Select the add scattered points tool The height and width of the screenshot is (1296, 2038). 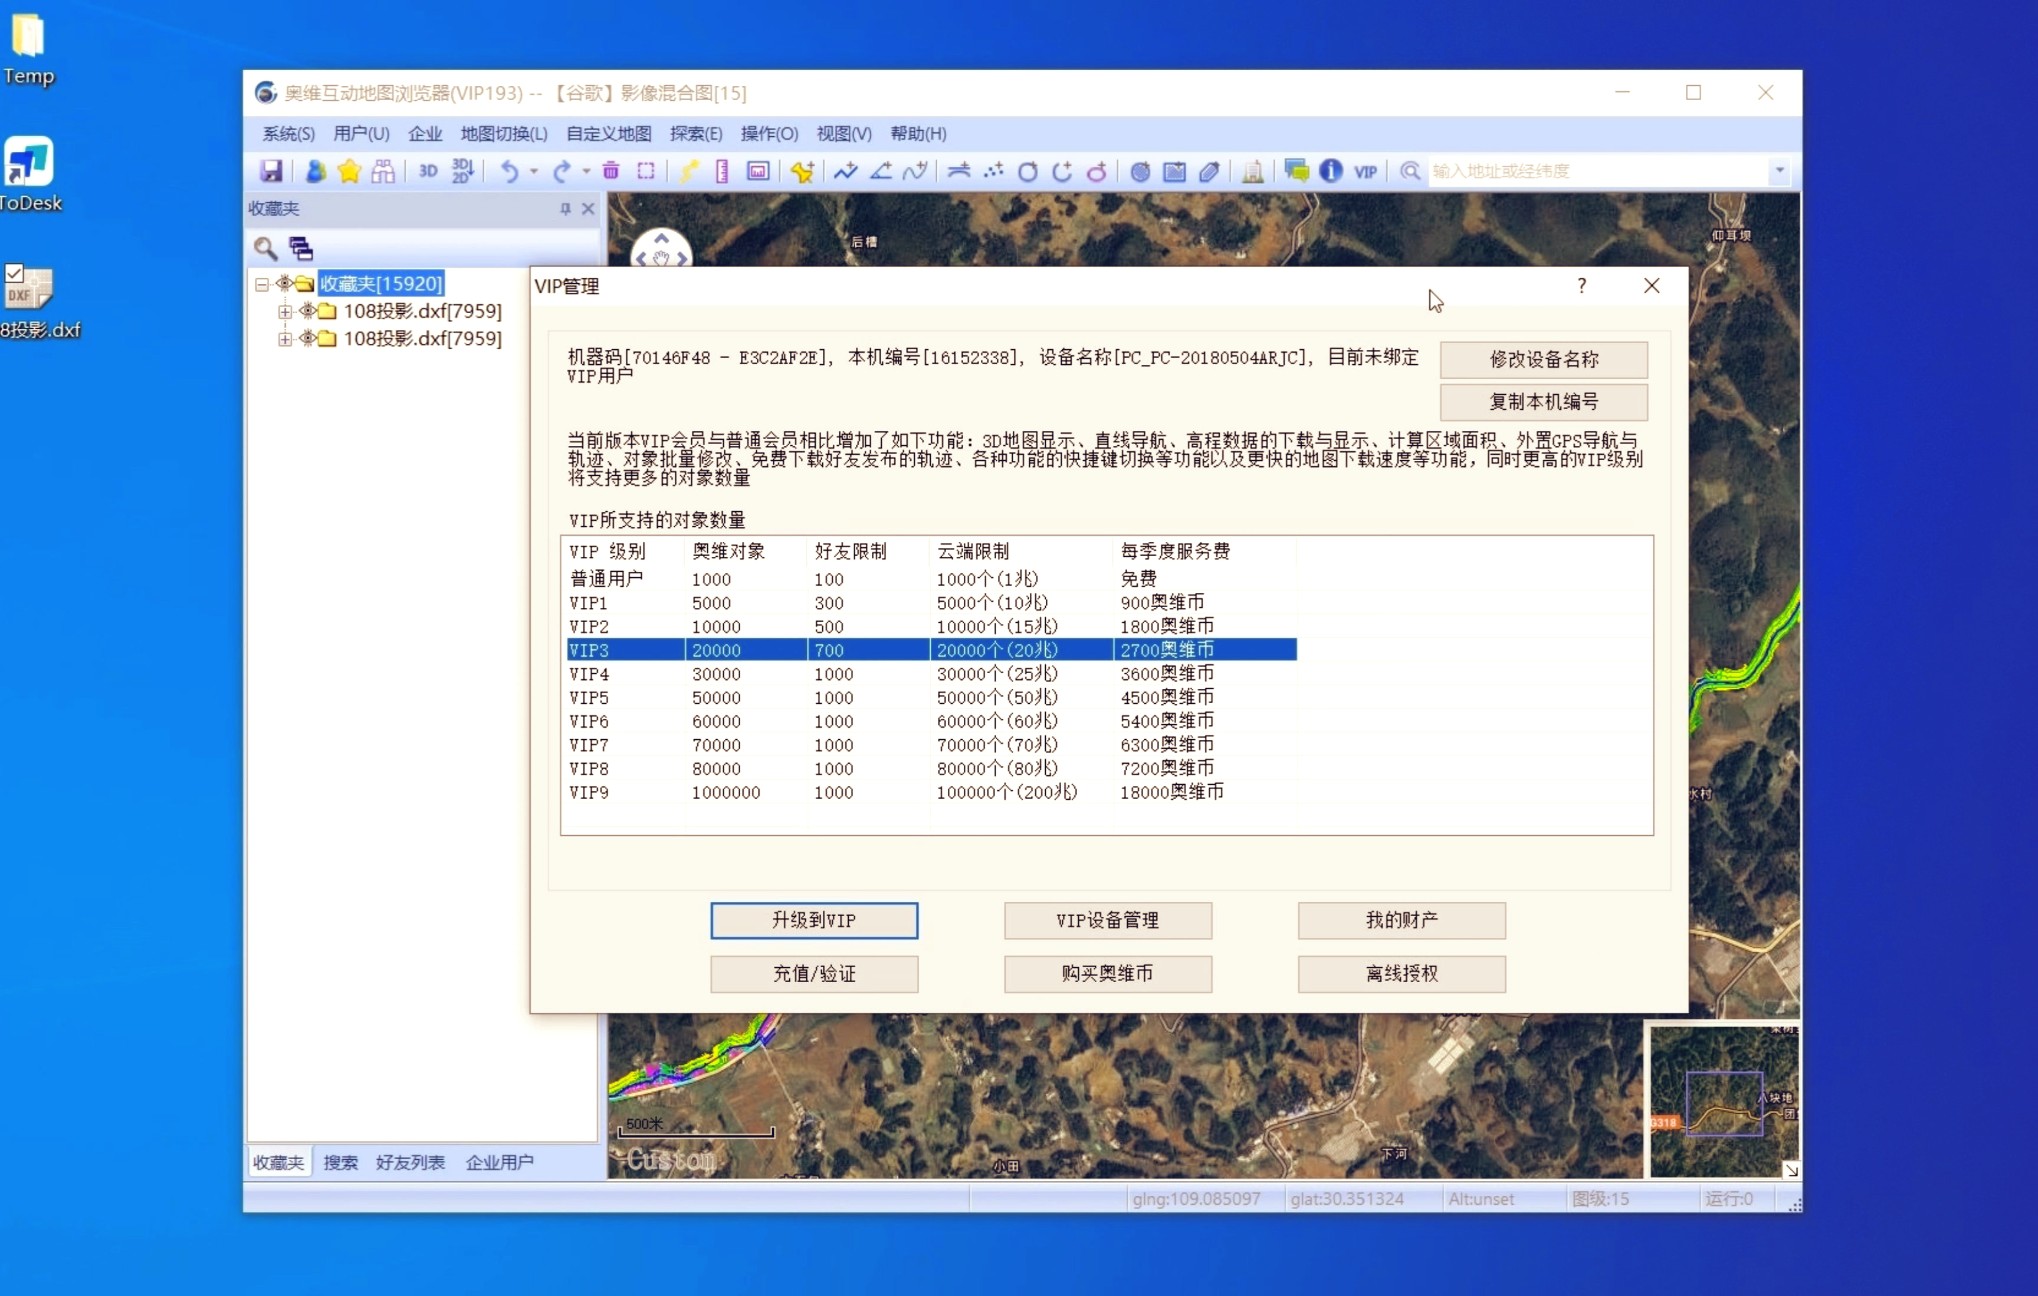click(994, 171)
